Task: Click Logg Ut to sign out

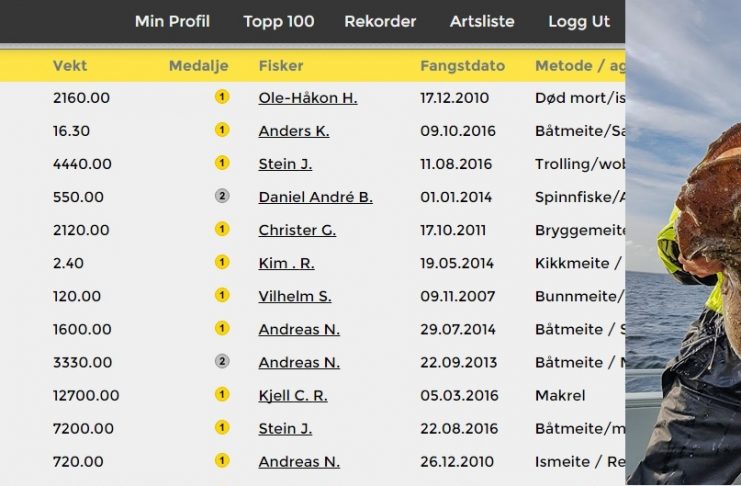Action: pyautogui.click(x=579, y=21)
